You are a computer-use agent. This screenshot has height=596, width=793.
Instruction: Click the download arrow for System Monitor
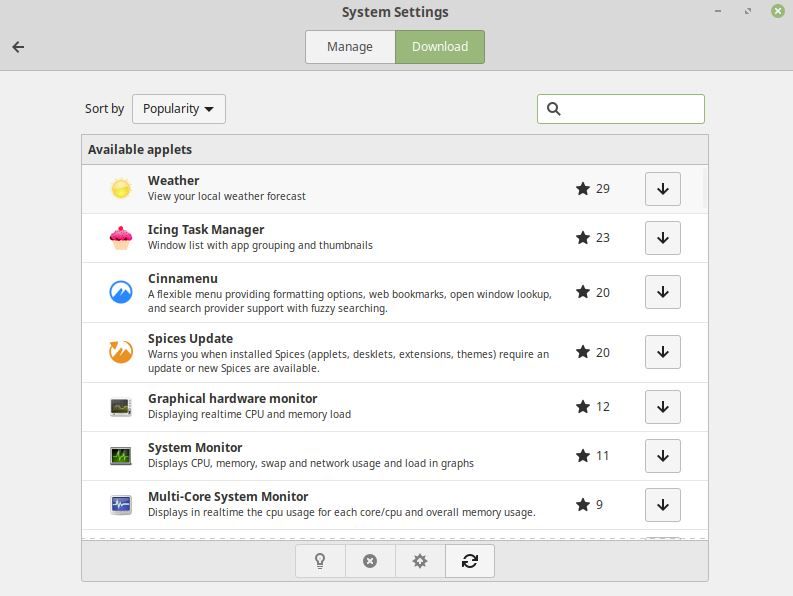pyautogui.click(x=663, y=456)
